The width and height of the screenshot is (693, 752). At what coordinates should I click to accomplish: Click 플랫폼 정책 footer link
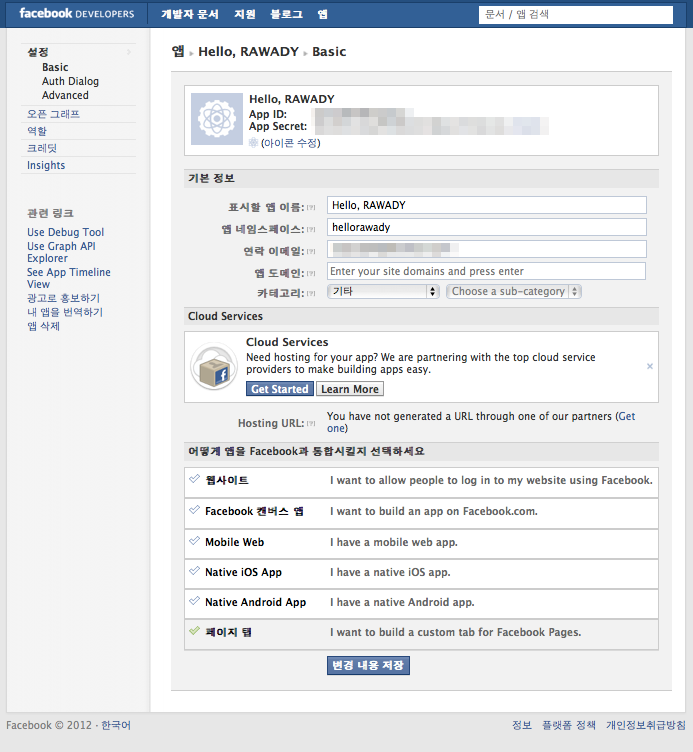[569, 725]
